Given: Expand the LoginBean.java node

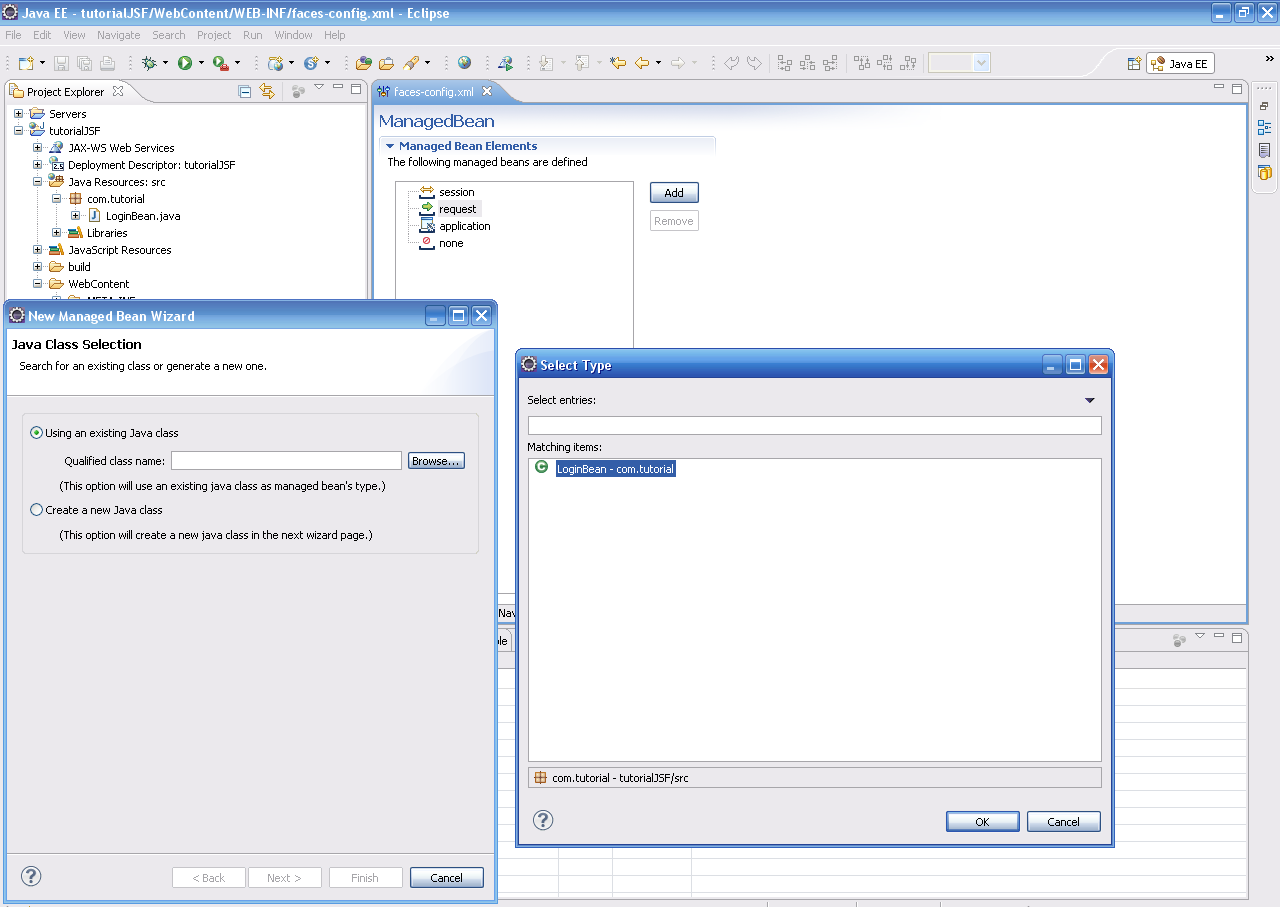Looking at the screenshot, I should (x=76, y=216).
